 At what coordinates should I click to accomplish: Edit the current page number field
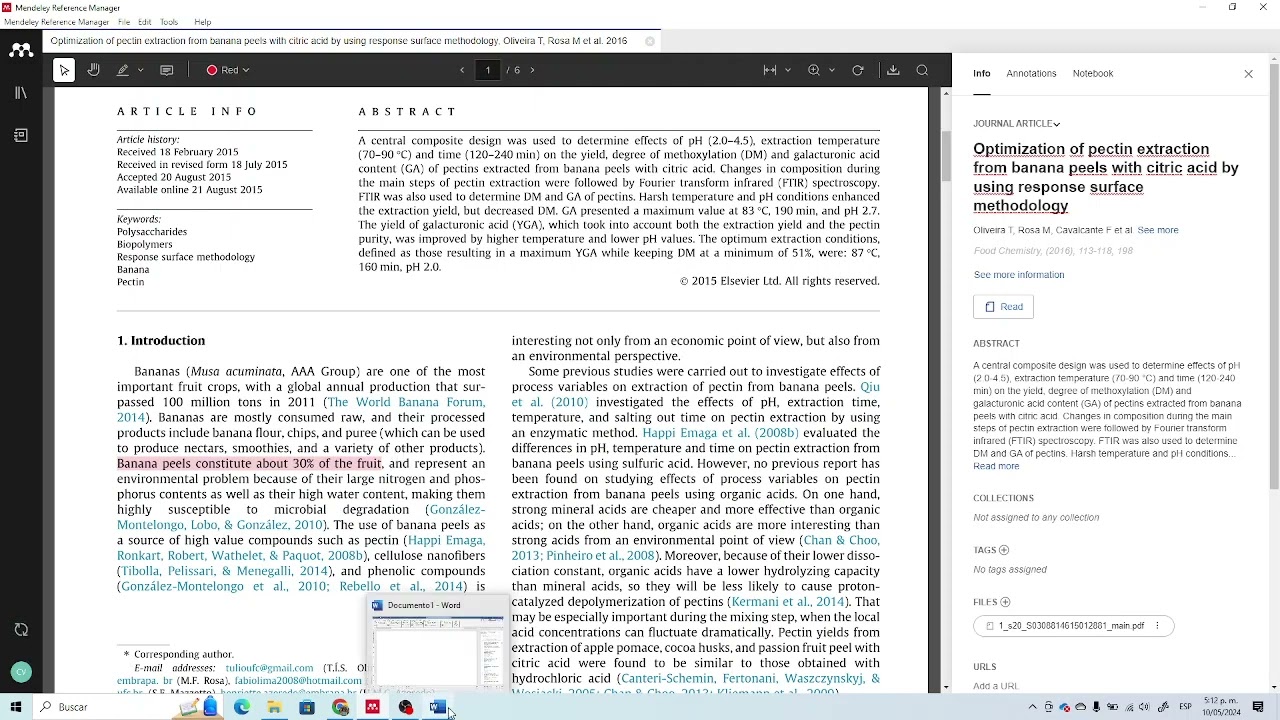[487, 70]
